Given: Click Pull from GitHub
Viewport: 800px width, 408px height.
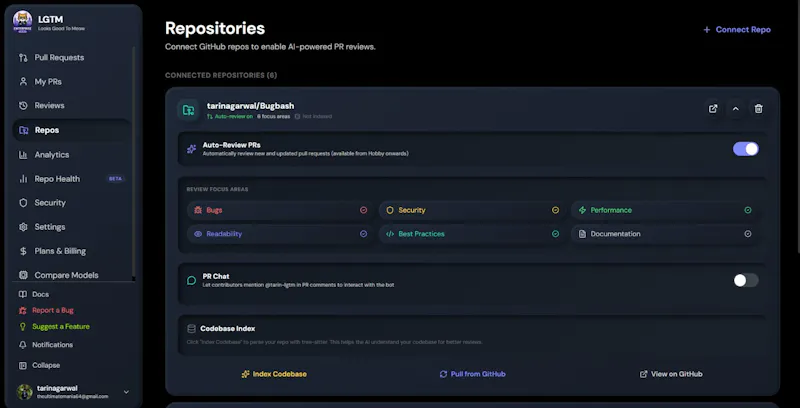Looking at the screenshot, I should pyautogui.click(x=472, y=374).
